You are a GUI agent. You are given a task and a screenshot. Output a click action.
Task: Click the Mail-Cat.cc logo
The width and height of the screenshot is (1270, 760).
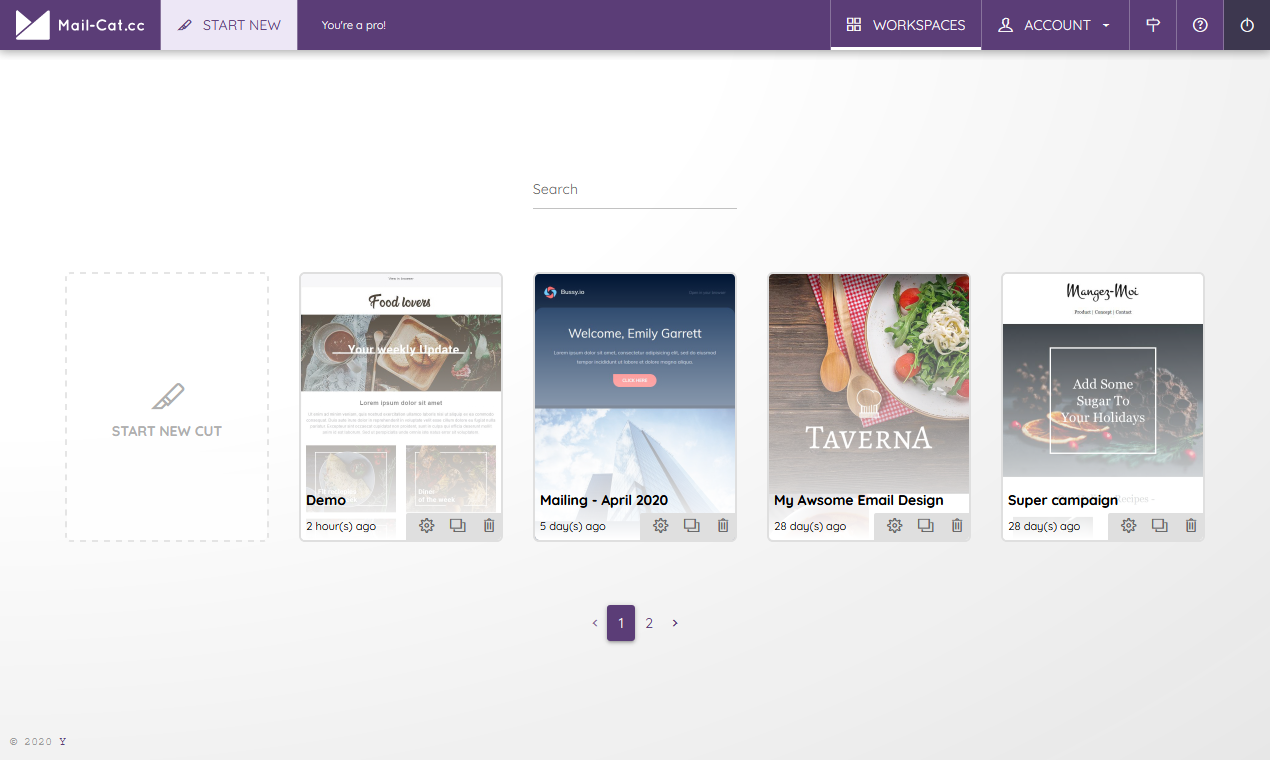pyautogui.click(x=80, y=25)
